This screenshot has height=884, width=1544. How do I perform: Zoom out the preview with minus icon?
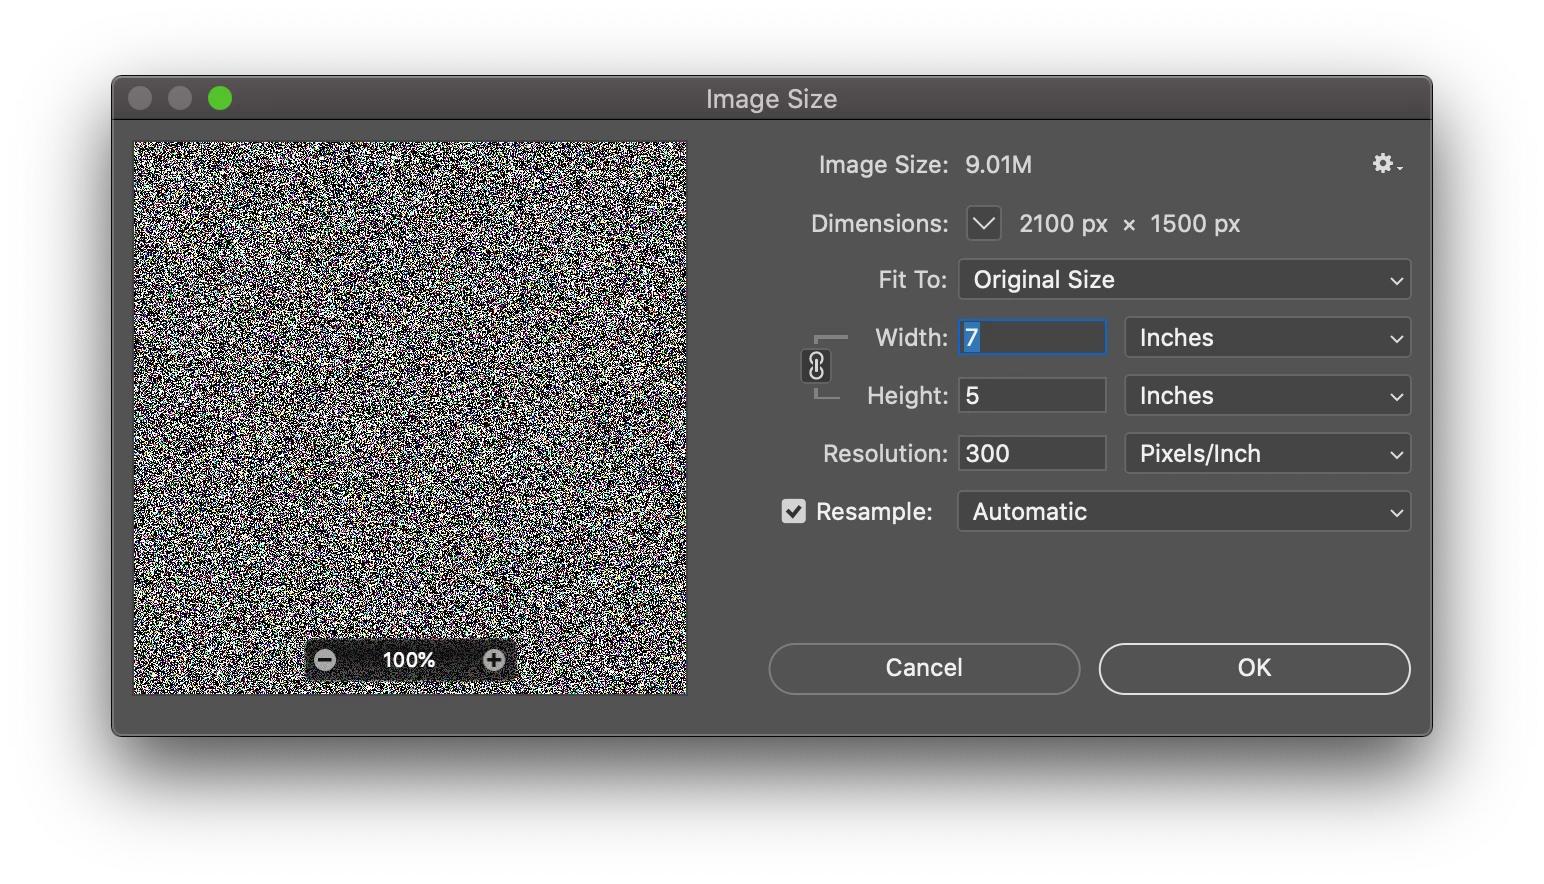325,660
